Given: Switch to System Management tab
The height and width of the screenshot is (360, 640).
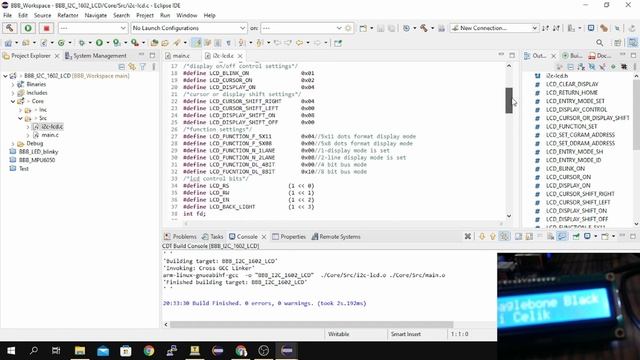Looking at the screenshot, I should click(96, 56).
